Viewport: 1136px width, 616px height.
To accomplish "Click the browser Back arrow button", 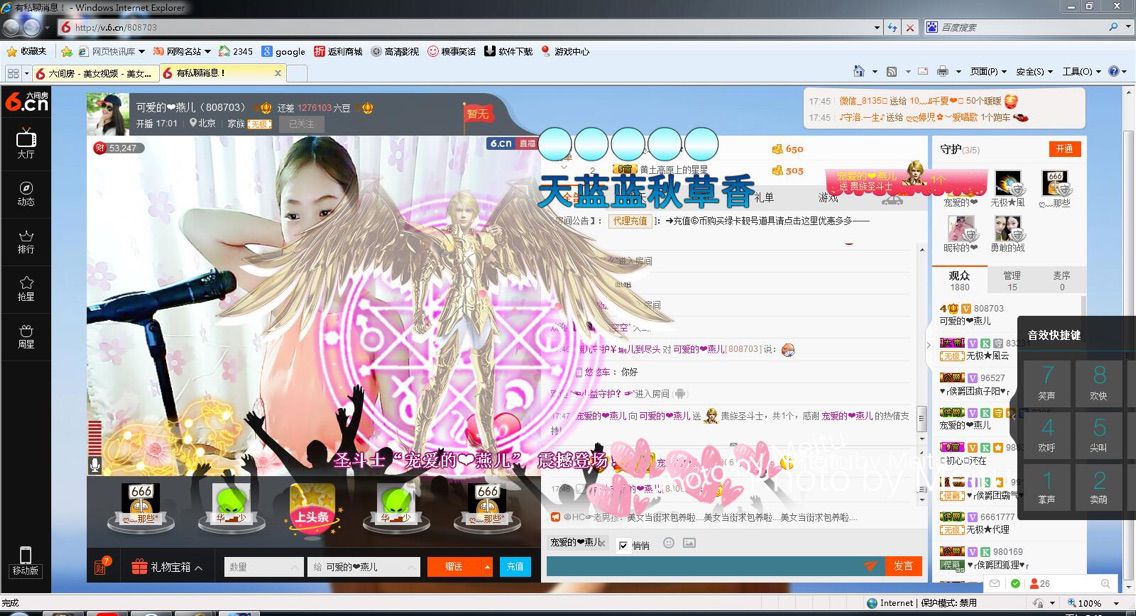I will pyautogui.click(x=12, y=28).
